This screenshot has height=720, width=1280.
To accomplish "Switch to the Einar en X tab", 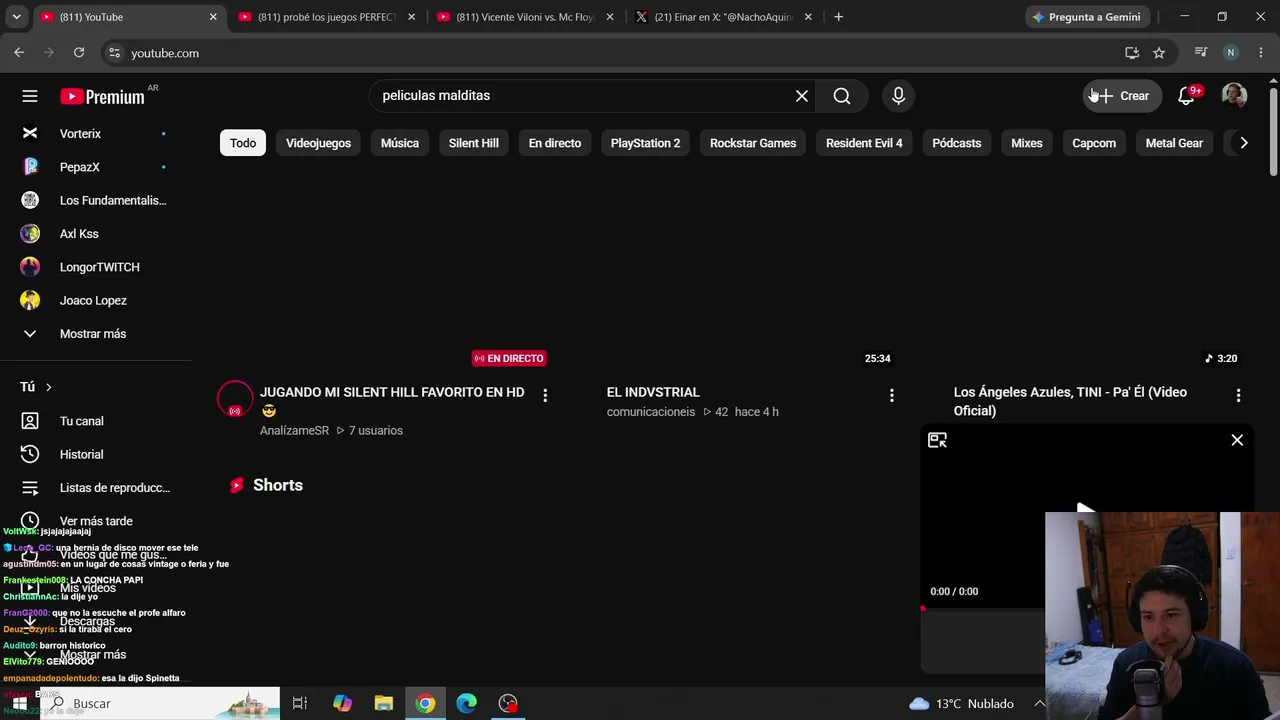I will click(x=722, y=17).
